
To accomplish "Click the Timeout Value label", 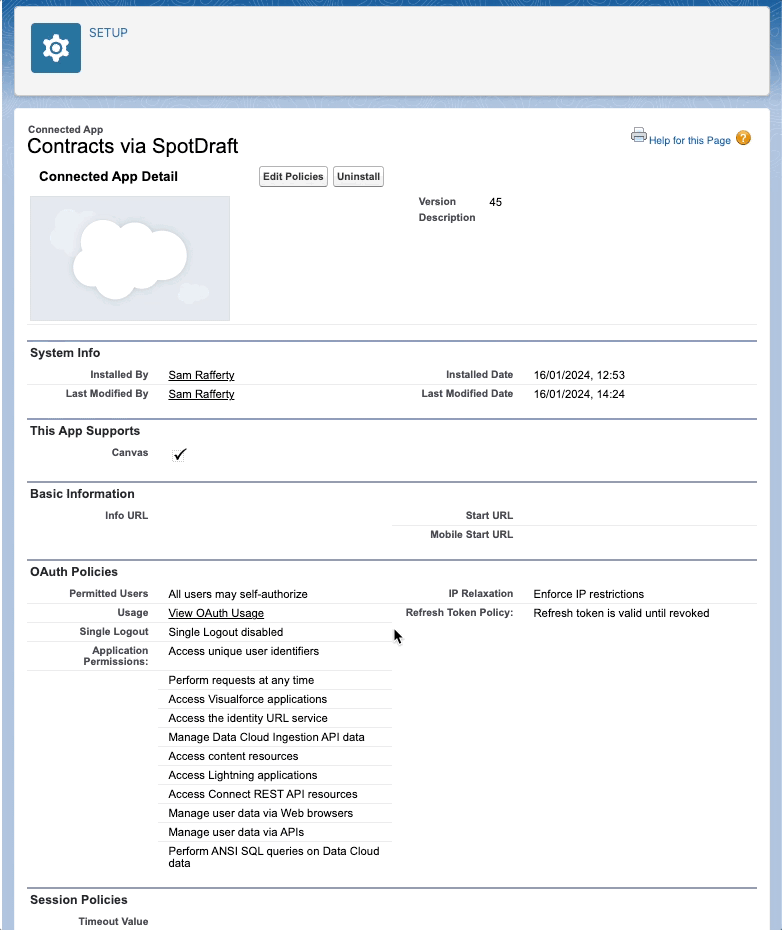I will click(113, 922).
